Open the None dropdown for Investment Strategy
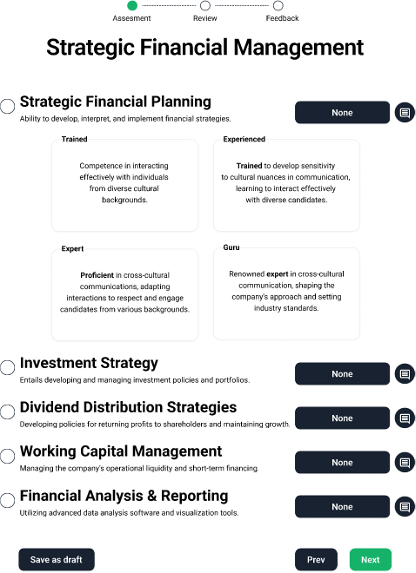 (342, 374)
